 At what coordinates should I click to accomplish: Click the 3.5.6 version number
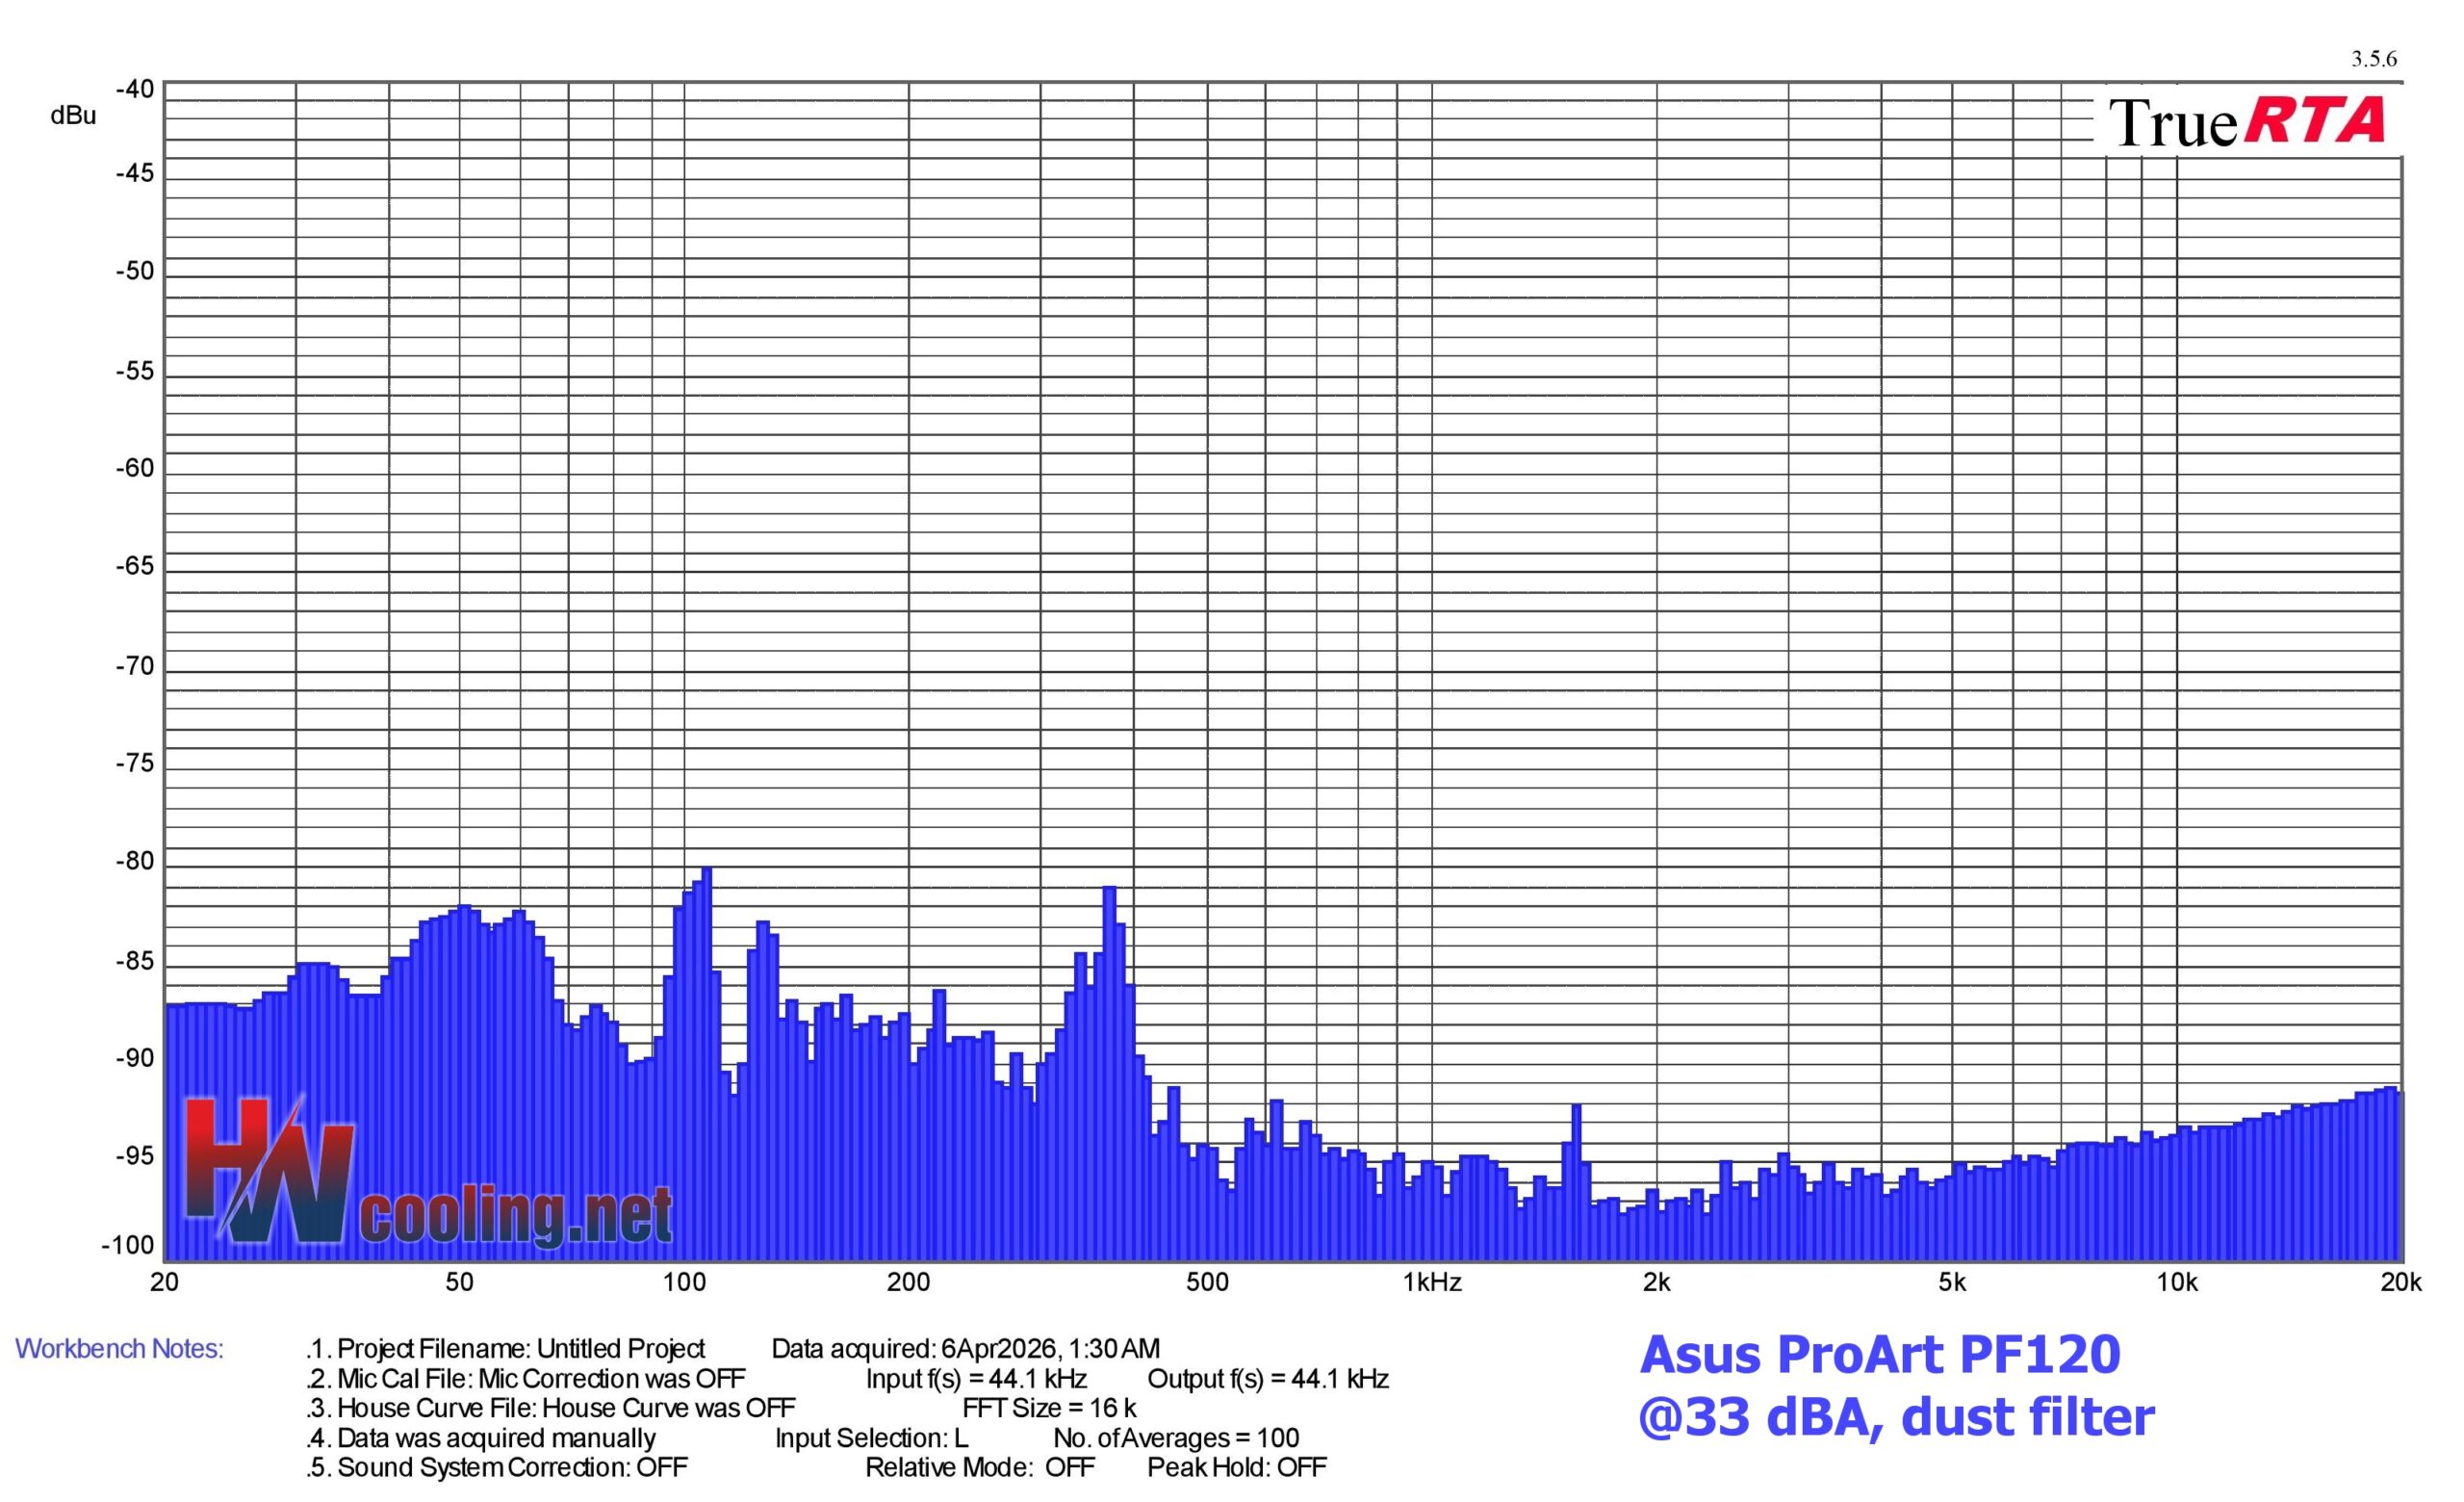pyautogui.click(x=2373, y=59)
